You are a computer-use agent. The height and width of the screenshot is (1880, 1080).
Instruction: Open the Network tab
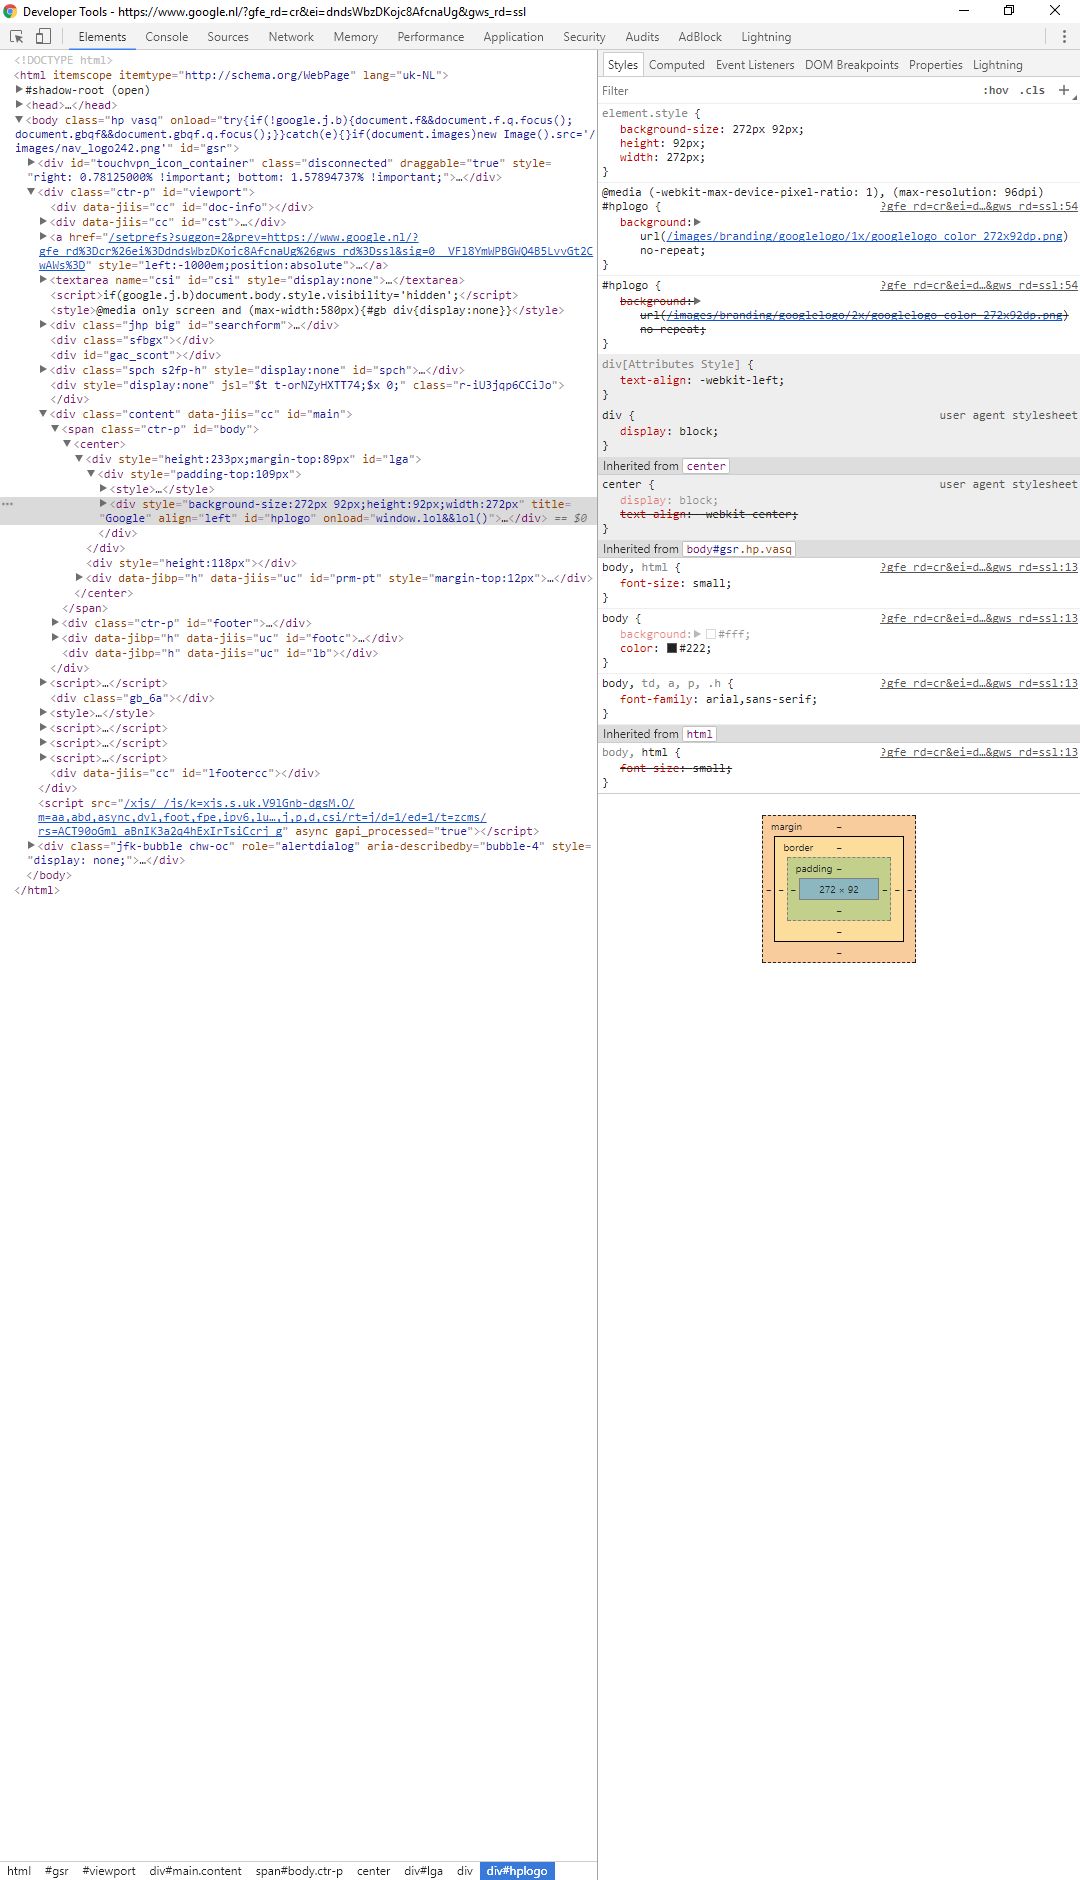coord(291,37)
